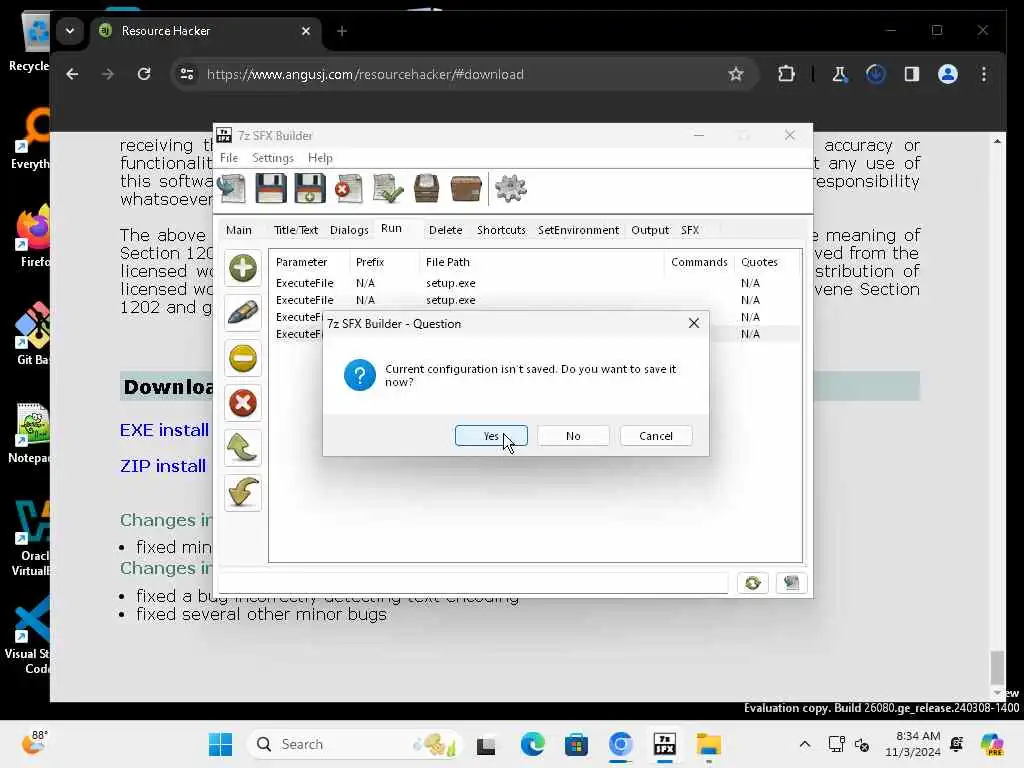Screen dimensions: 1024x768
Task: Toggle the browser side panel icon
Action: pyautogui.click(x=912, y=74)
